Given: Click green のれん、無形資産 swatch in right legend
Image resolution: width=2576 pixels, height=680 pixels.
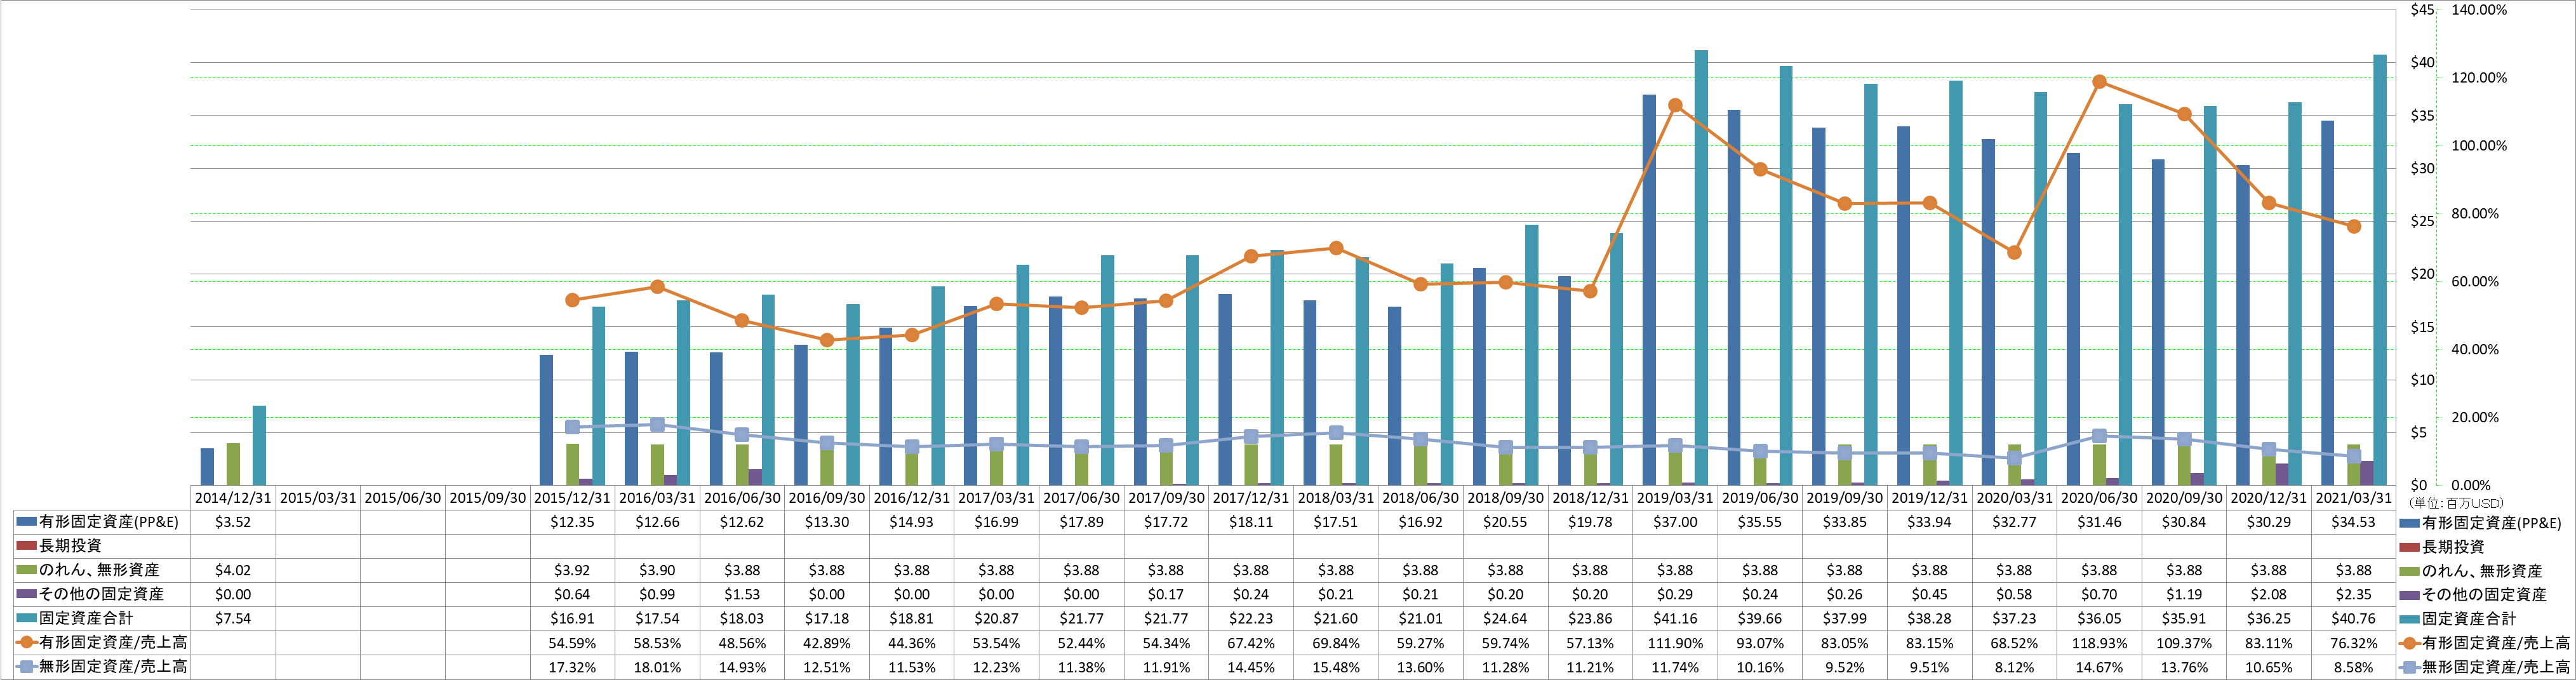Looking at the screenshot, I should (2410, 571).
